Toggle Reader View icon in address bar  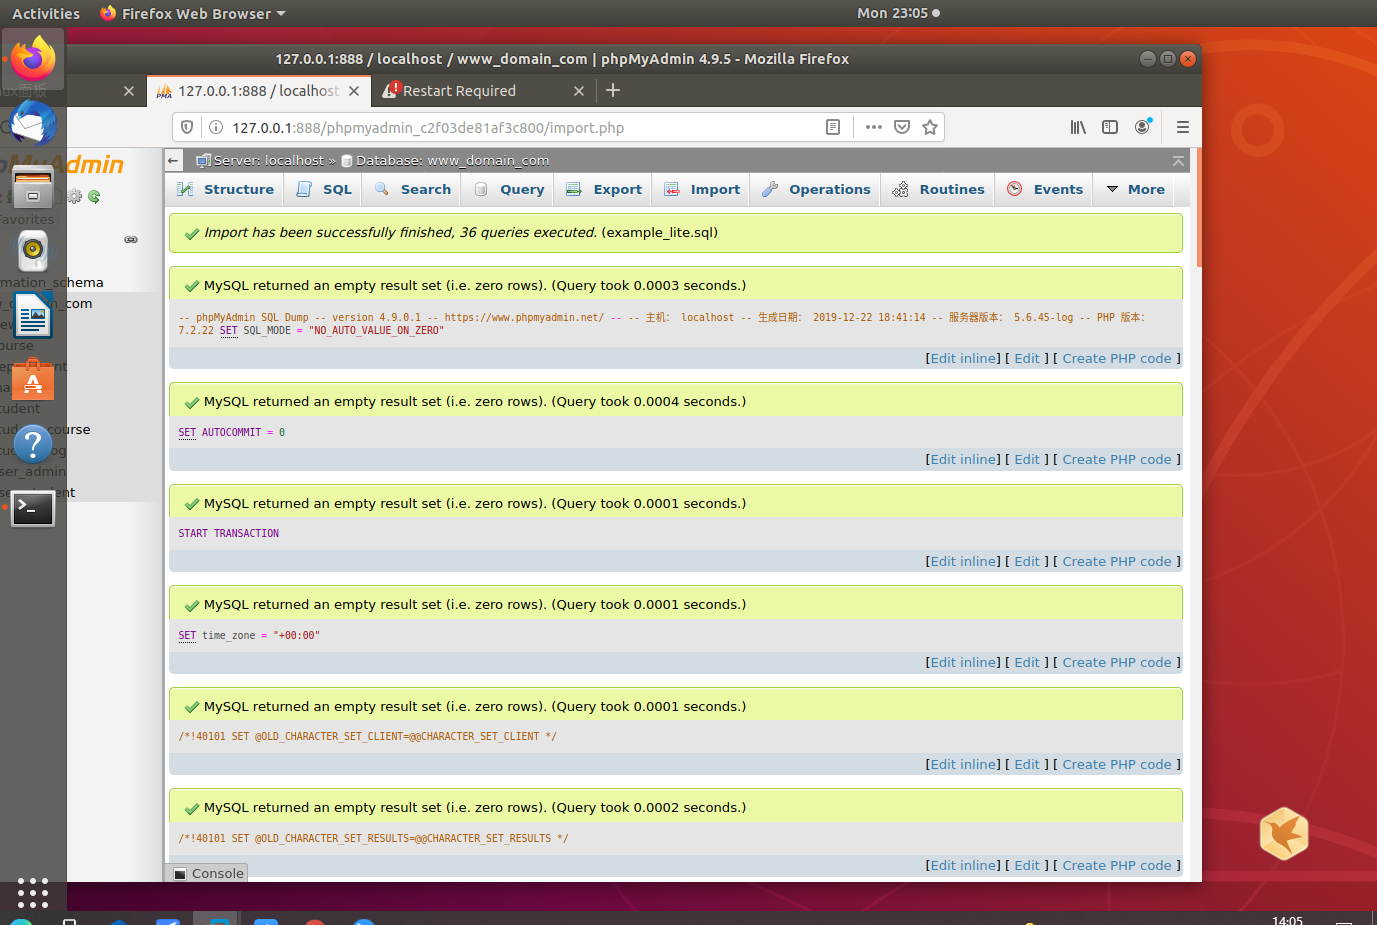(833, 127)
